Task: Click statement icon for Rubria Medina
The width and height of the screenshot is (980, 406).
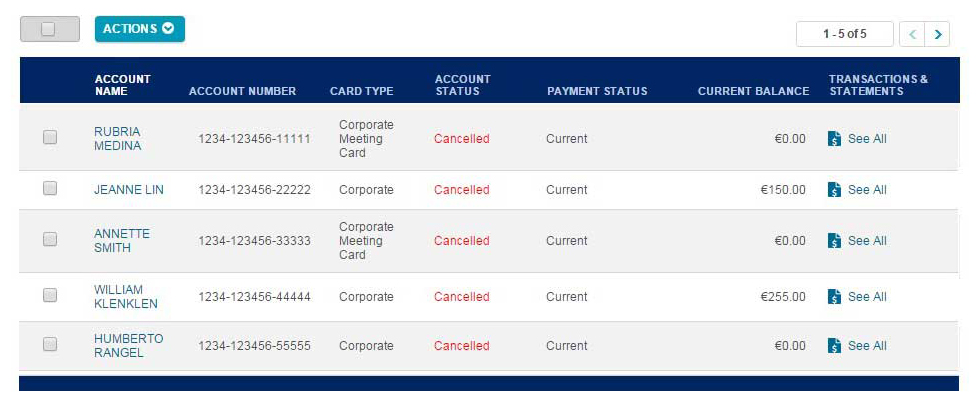Action: pyautogui.click(x=834, y=139)
